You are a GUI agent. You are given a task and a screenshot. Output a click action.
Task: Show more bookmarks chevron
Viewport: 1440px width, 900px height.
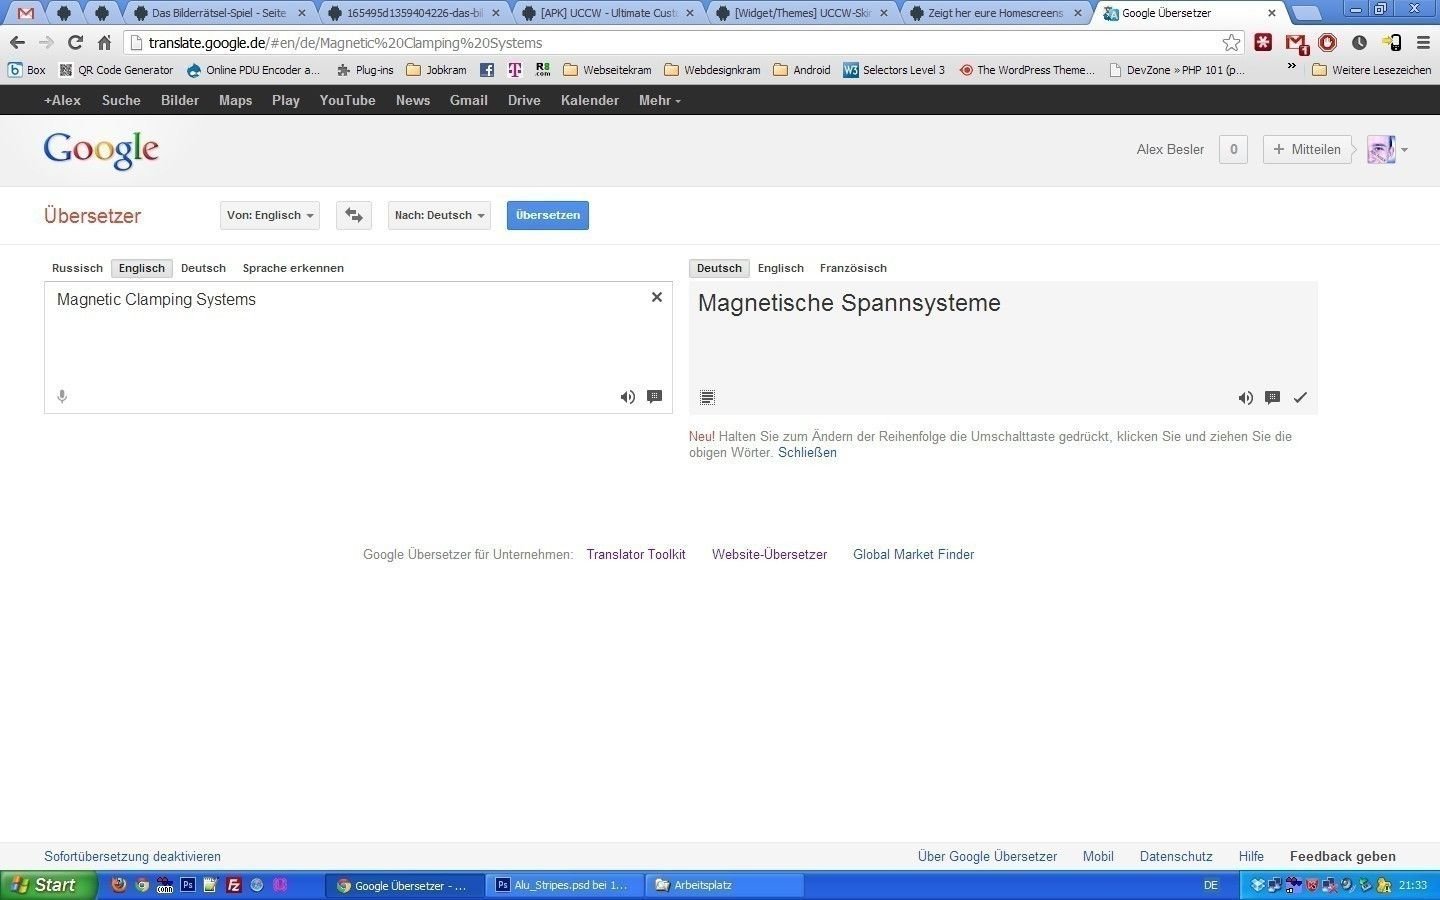[x=1291, y=68]
